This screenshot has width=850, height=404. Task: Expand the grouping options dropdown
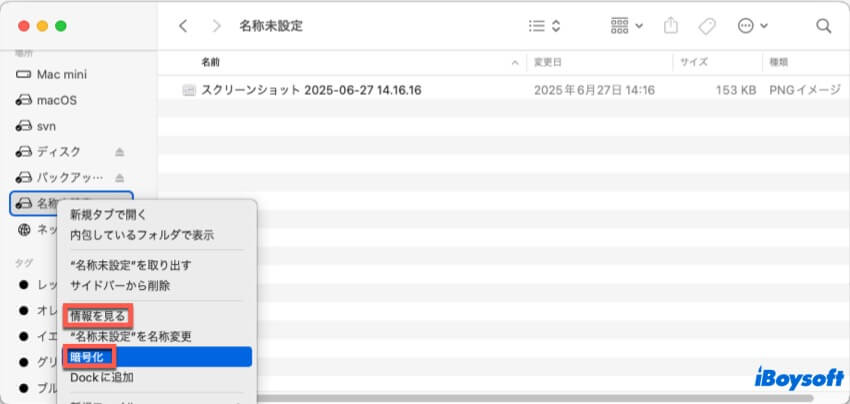(625, 26)
